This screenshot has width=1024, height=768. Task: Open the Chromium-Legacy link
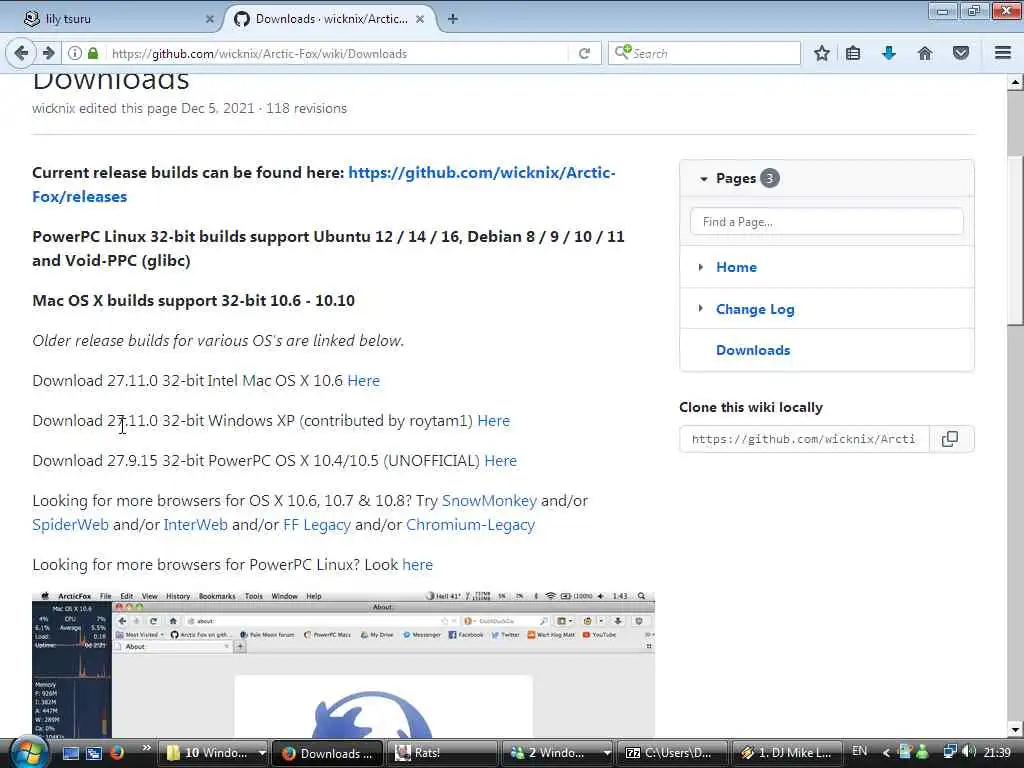pyautogui.click(x=470, y=525)
